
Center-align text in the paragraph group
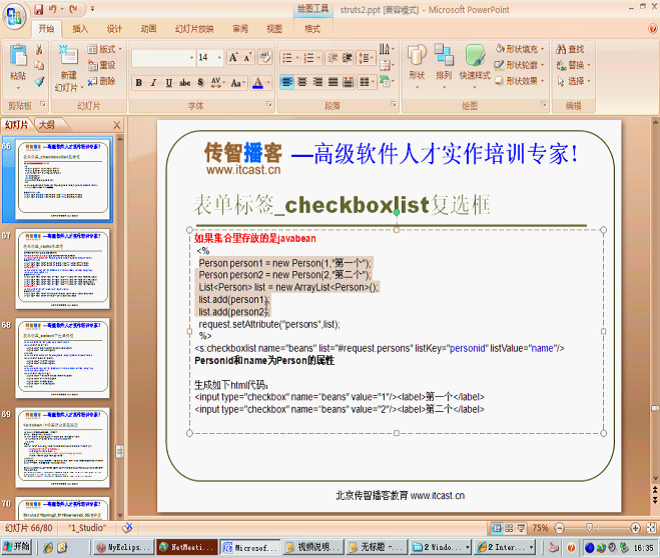coord(302,82)
